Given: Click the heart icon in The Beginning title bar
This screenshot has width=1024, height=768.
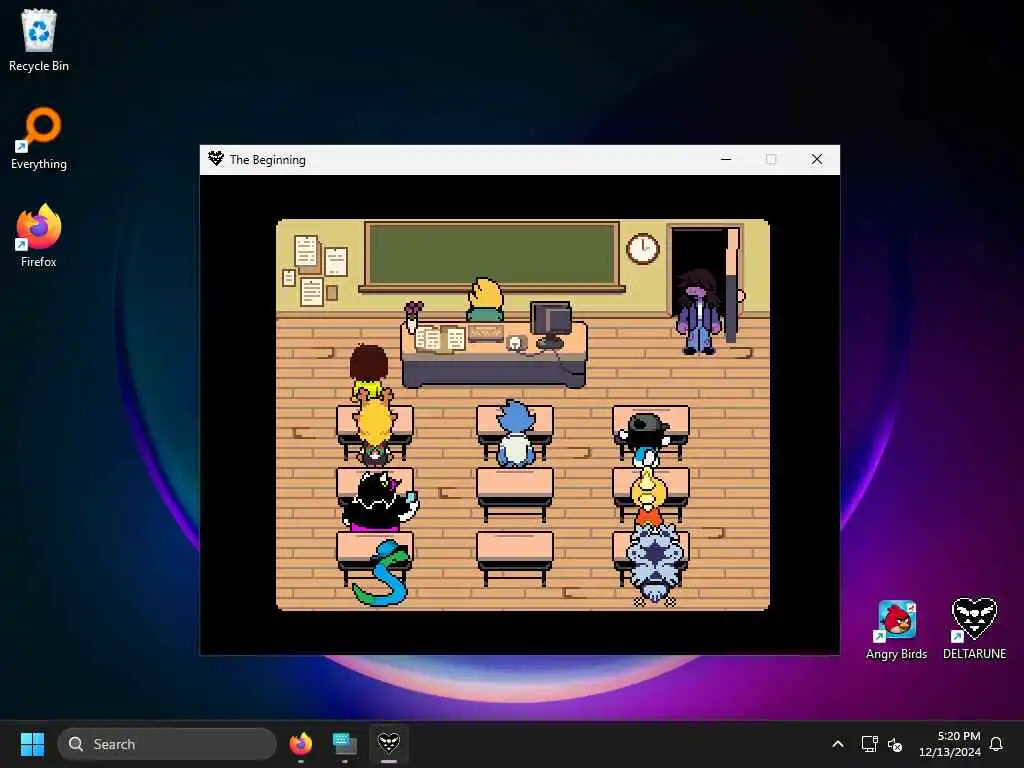Looking at the screenshot, I should pos(216,159).
